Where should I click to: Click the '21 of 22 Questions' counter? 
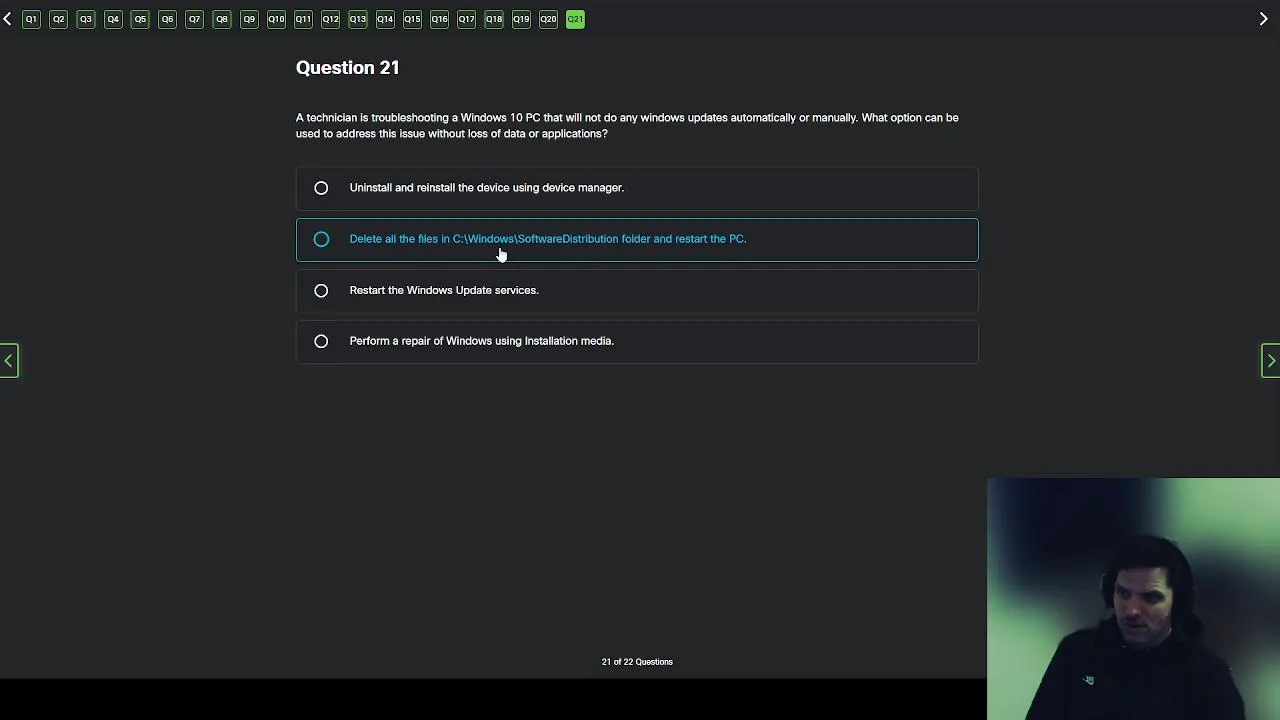637,662
